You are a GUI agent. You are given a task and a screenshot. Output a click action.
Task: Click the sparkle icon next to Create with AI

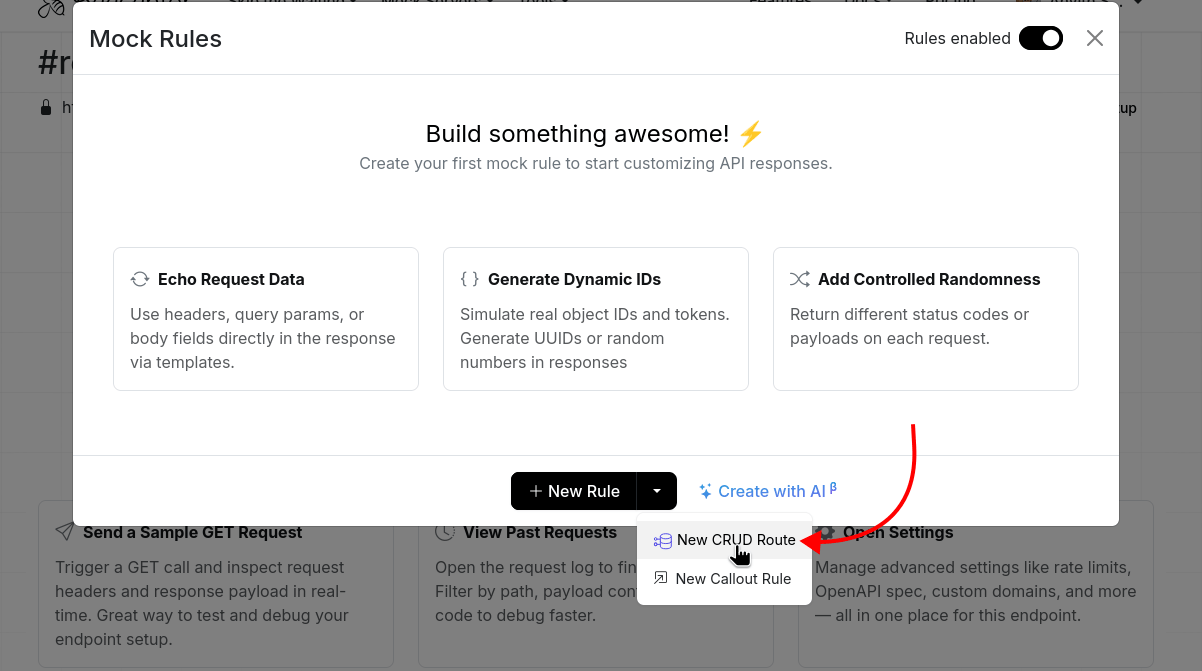pos(708,490)
